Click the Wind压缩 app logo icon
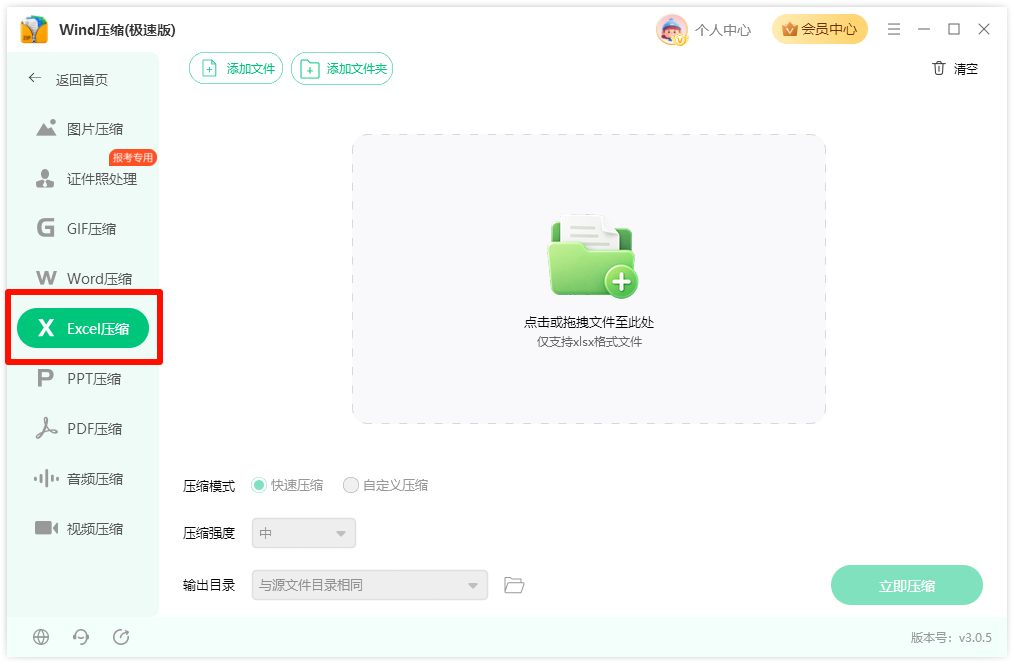 pos(34,30)
